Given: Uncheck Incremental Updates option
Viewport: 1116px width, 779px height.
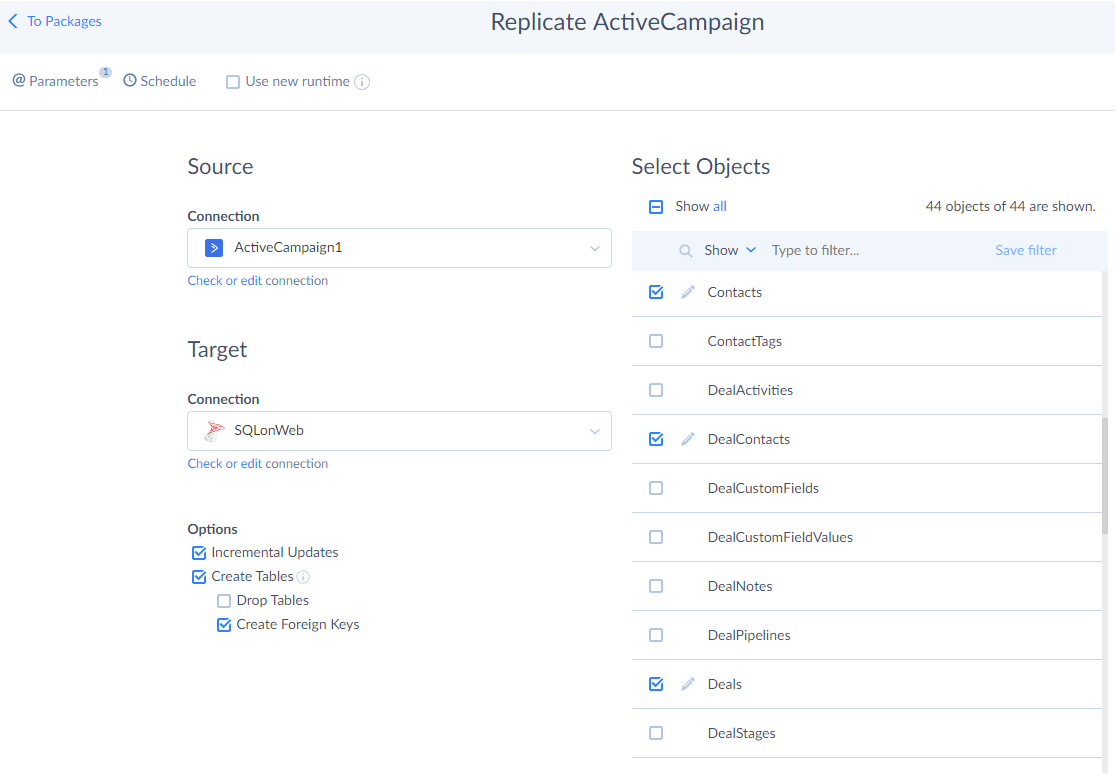Looking at the screenshot, I should pyautogui.click(x=199, y=553).
